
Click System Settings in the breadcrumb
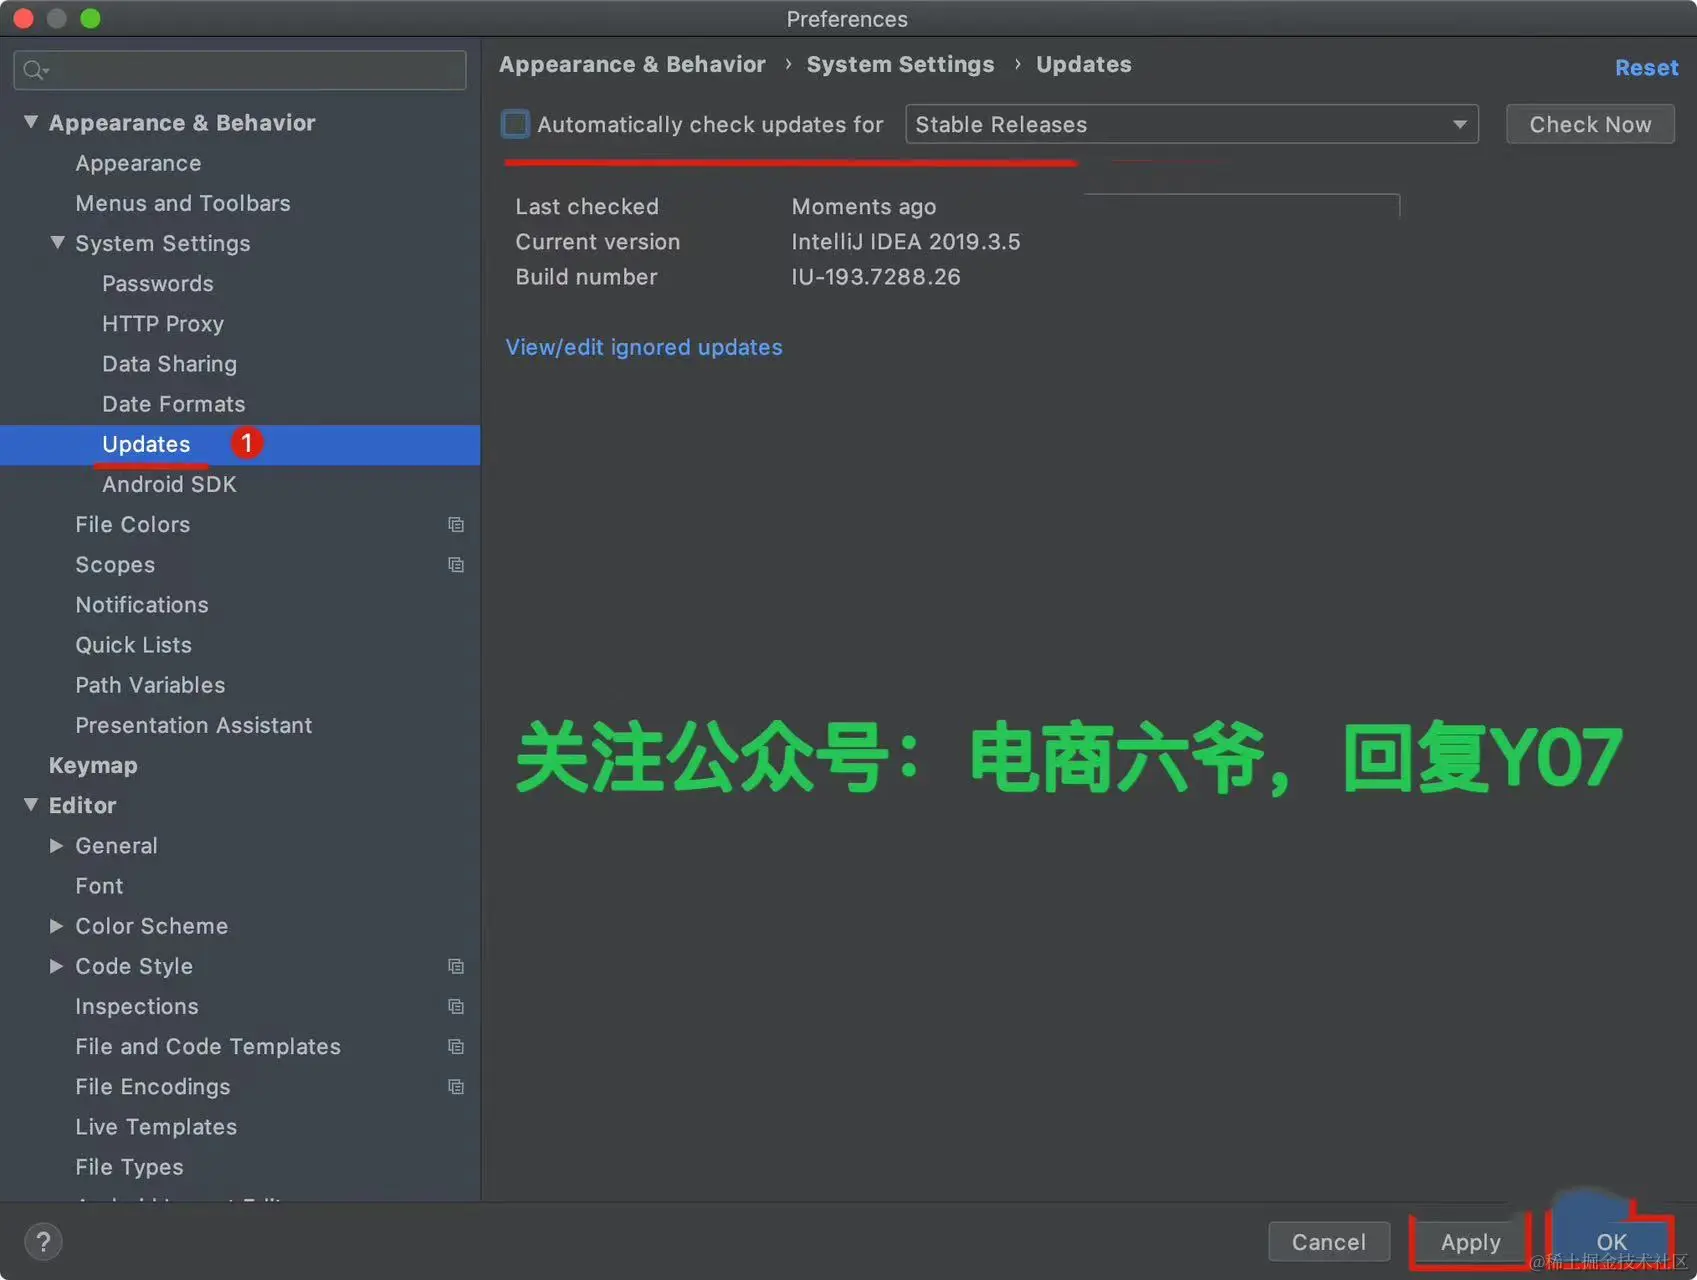click(x=900, y=64)
